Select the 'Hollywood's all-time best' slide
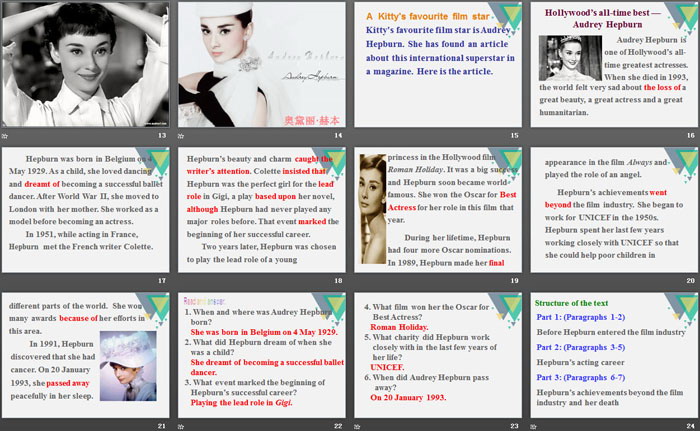 [x=614, y=64]
